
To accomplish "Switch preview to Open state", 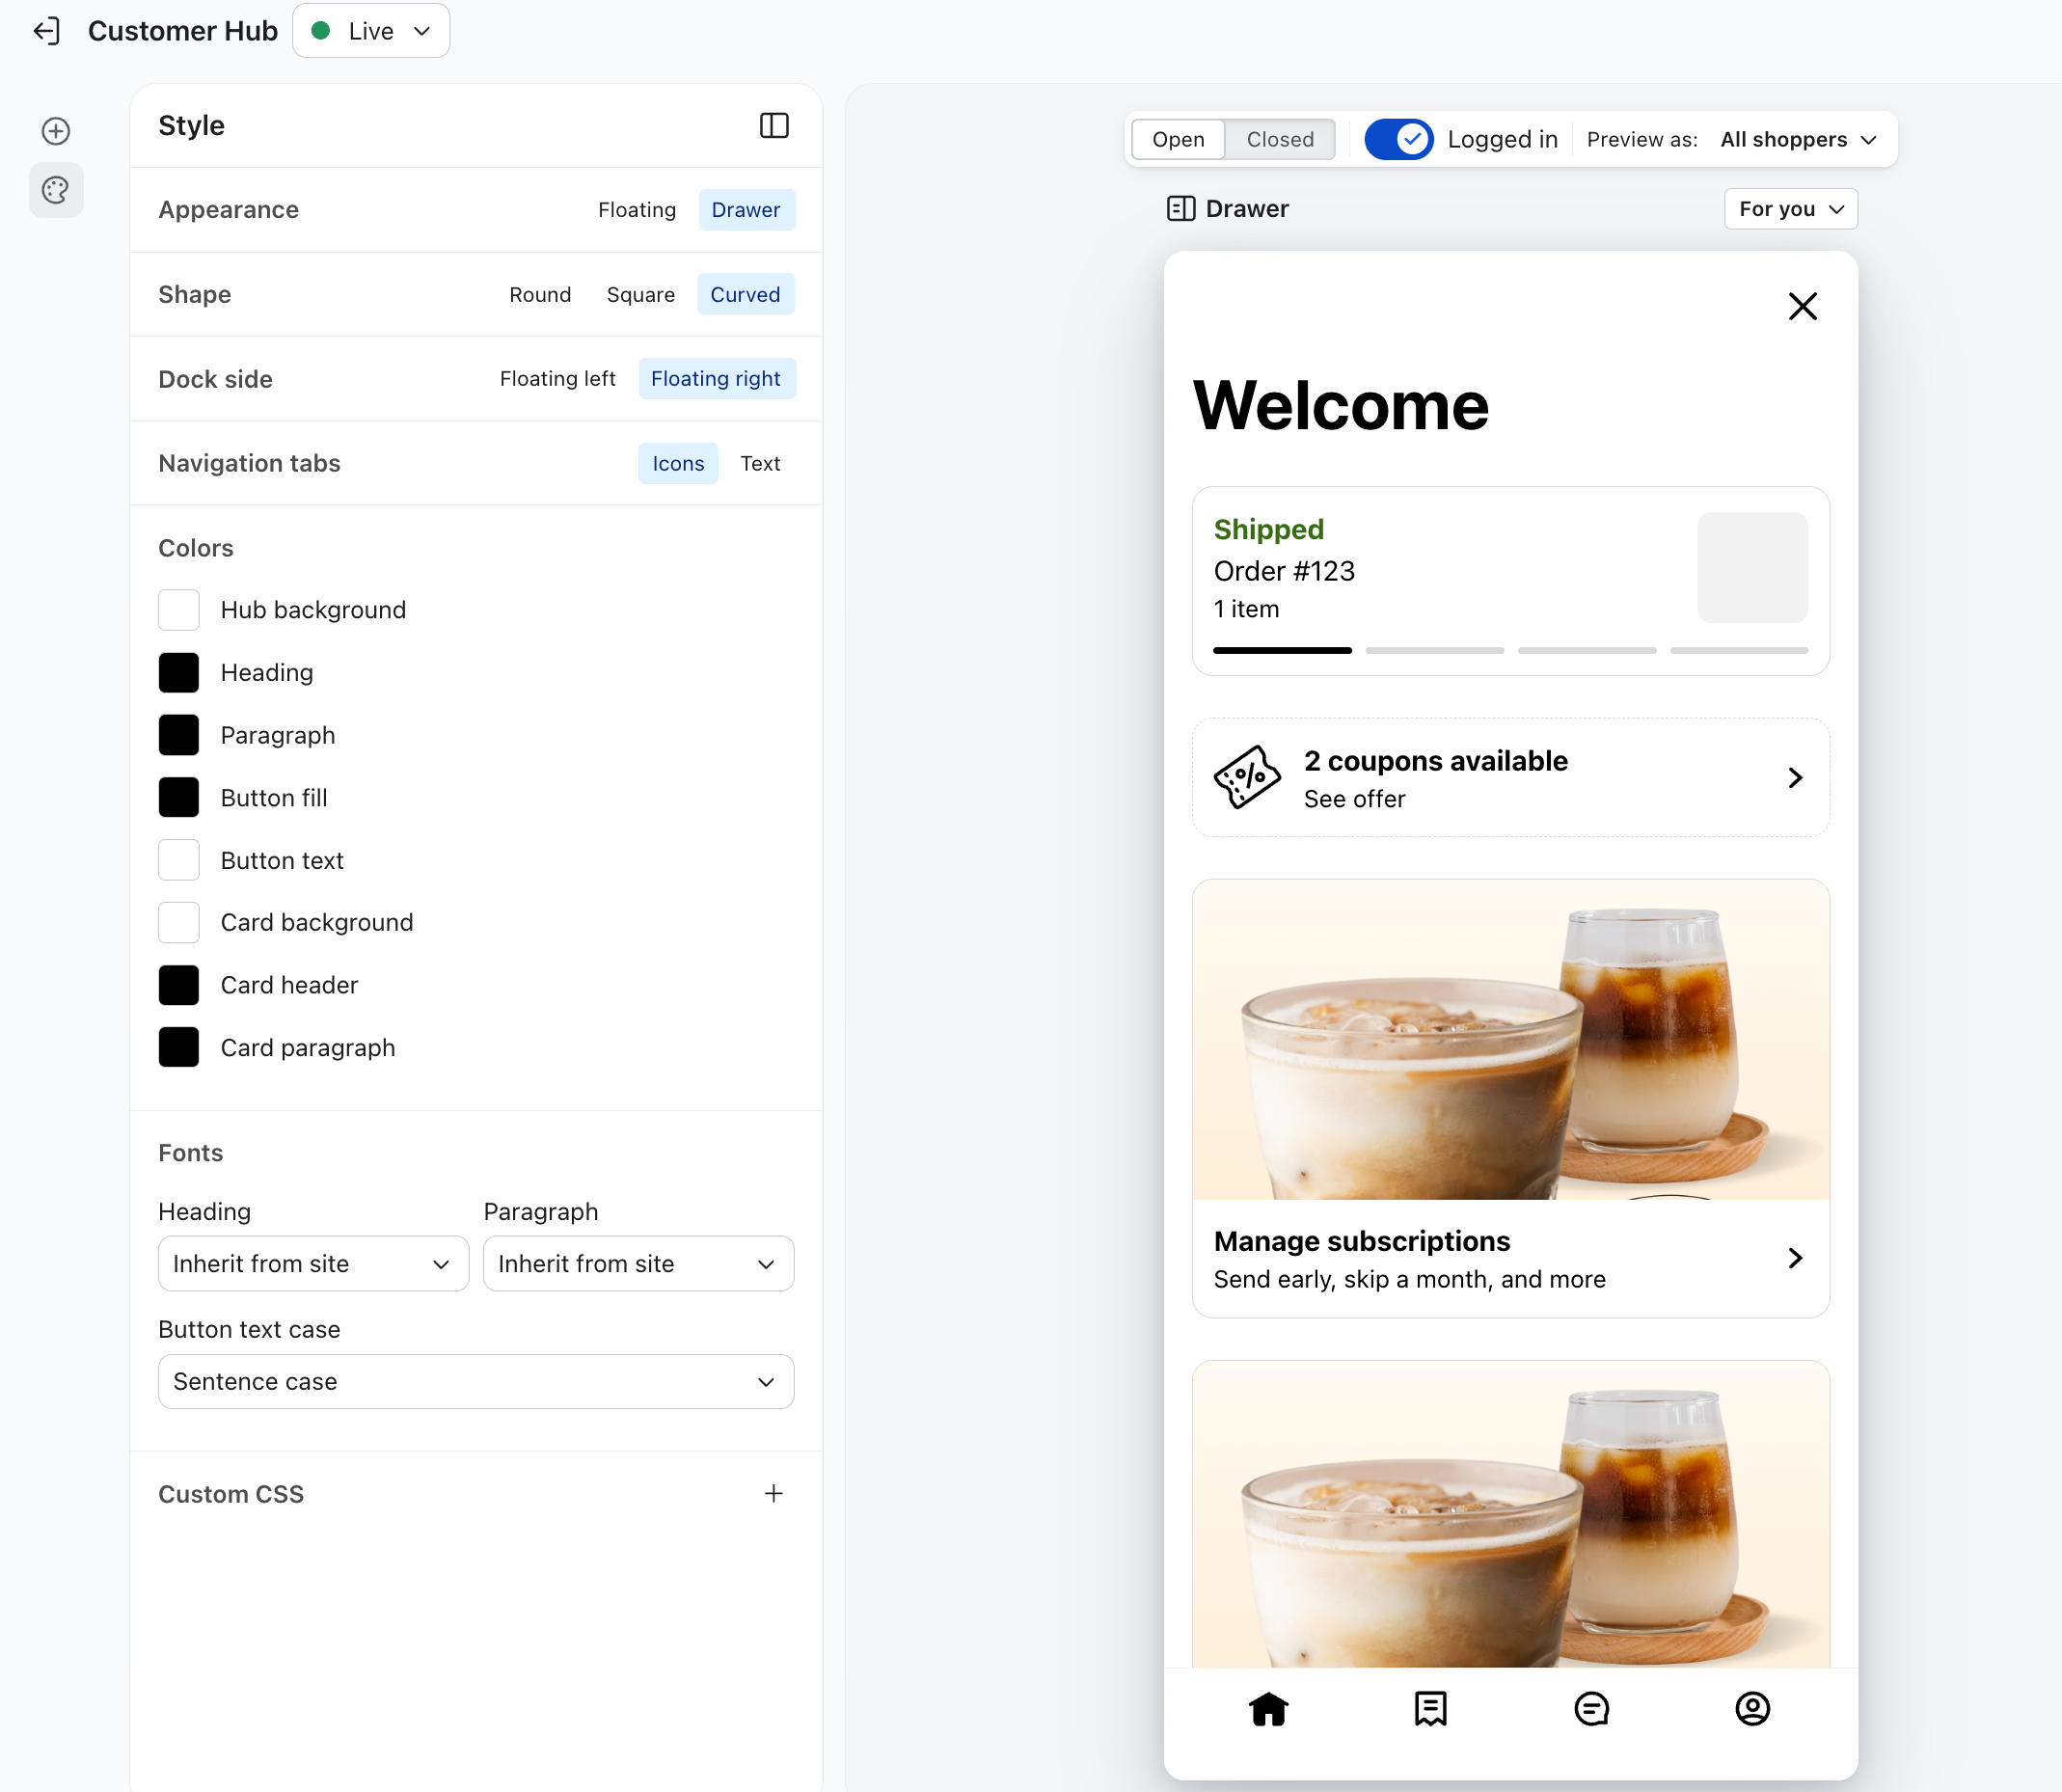I will tap(1178, 139).
